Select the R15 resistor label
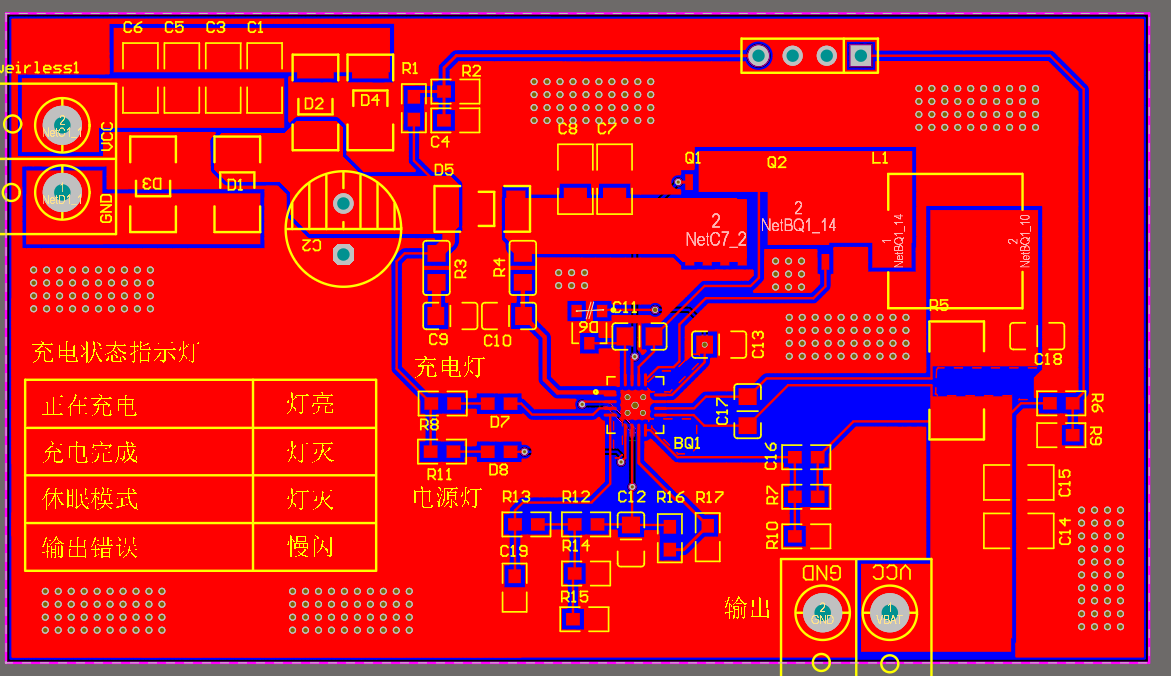Image resolution: width=1171 pixels, height=676 pixels. pyautogui.click(x=574, y=597)
